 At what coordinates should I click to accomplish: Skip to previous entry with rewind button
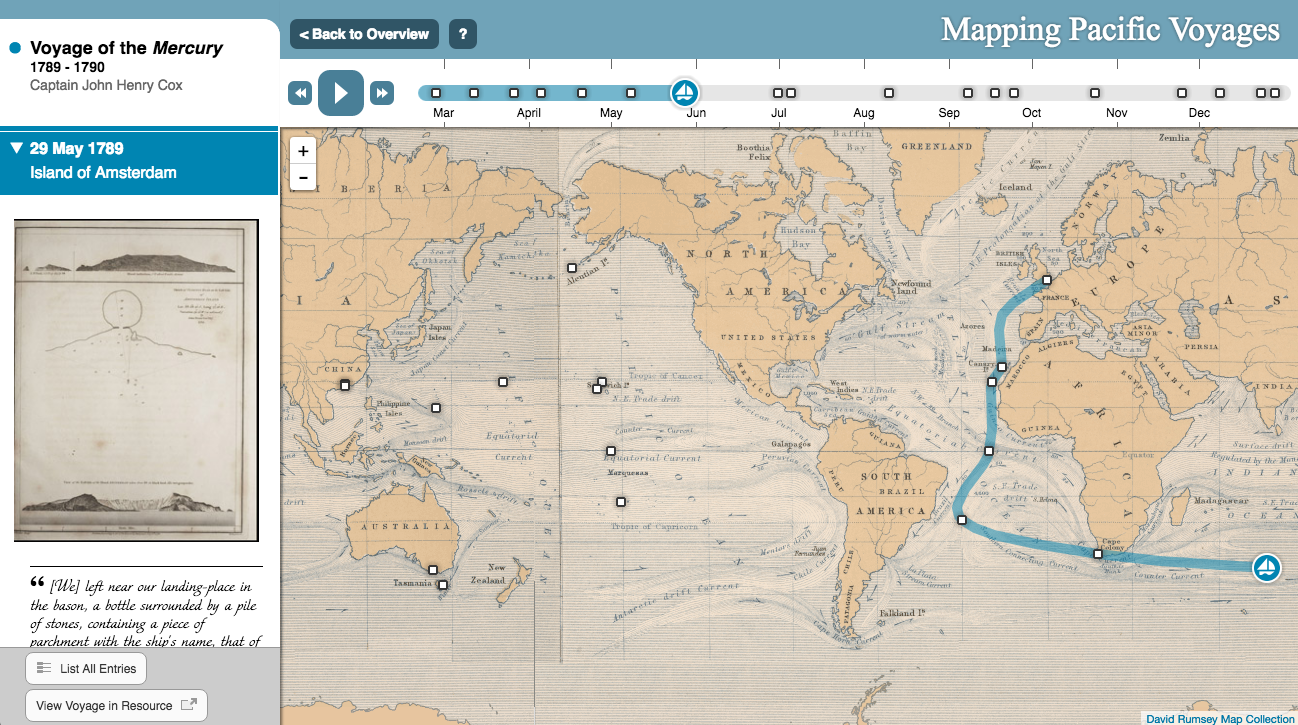pyautogui.click(x=300, y=93)
